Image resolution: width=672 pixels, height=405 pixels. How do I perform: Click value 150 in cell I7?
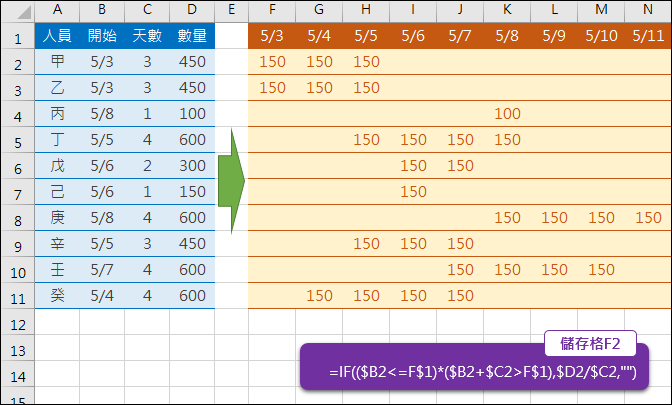413,192
